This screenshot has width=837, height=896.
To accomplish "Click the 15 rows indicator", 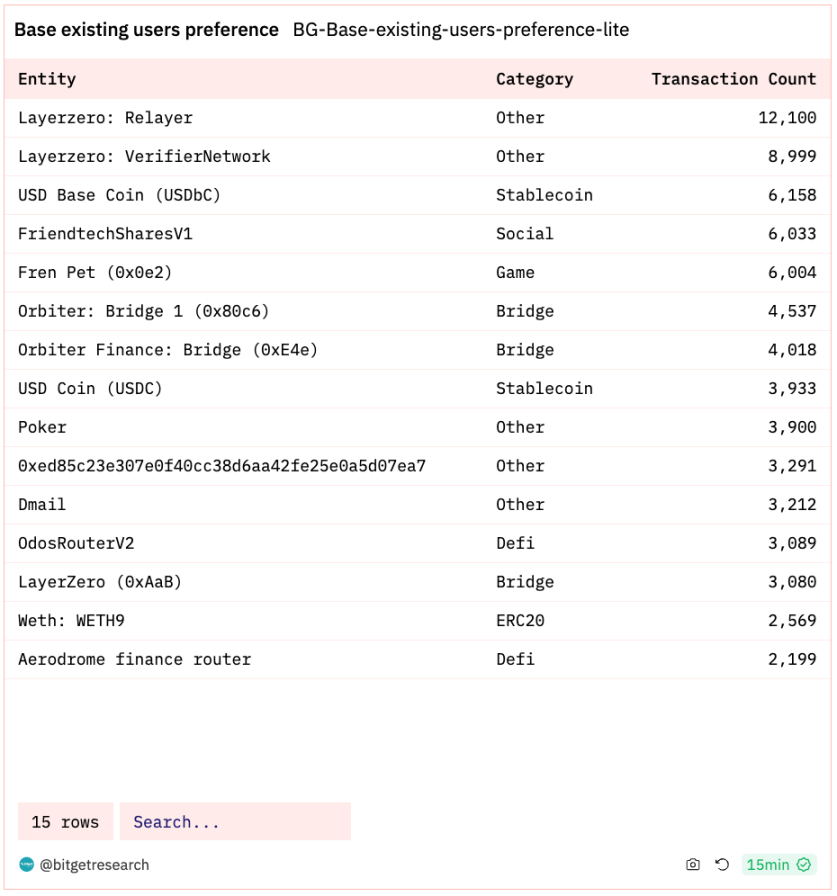I will pos(65,821).
